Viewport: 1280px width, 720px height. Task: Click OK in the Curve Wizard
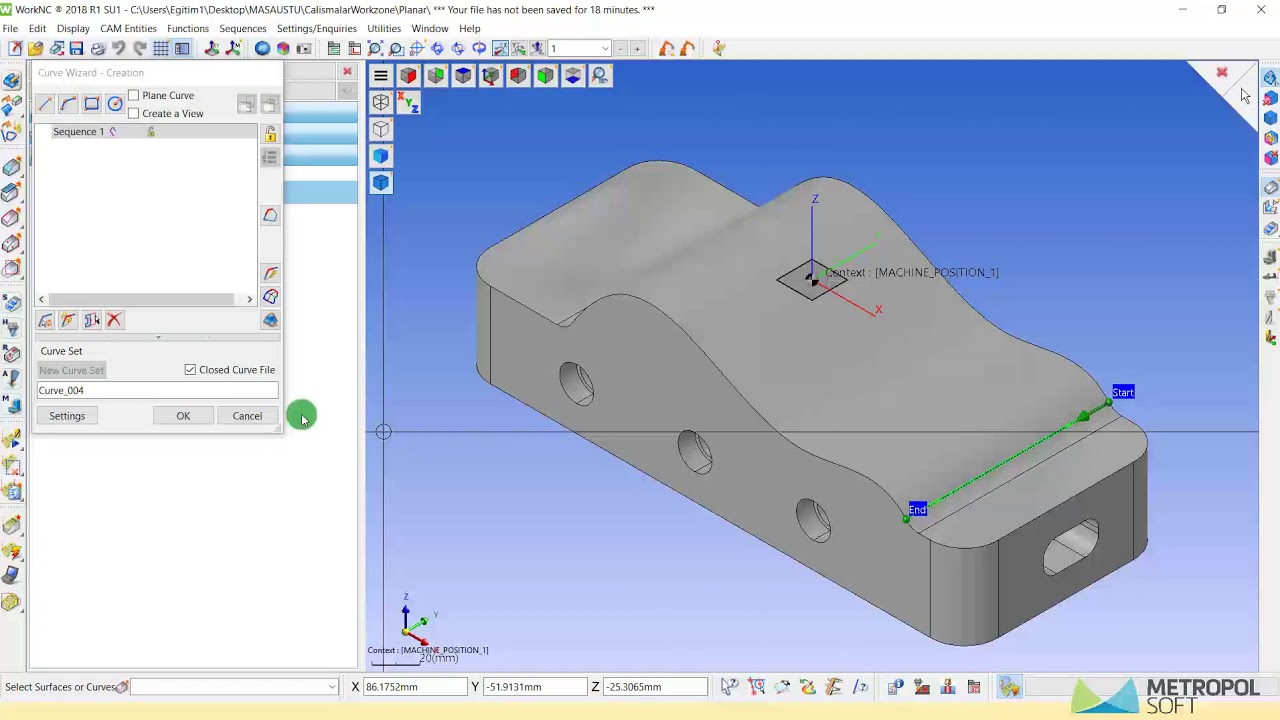183,416
